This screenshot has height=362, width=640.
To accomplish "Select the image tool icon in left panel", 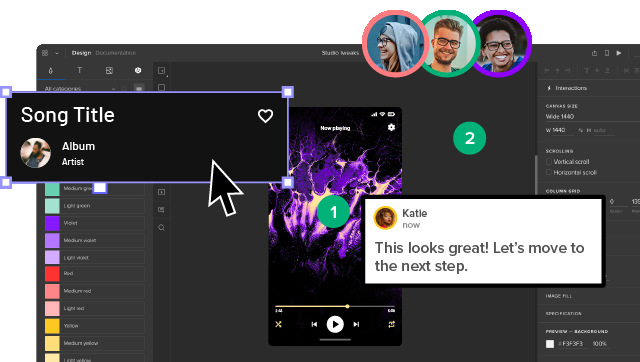I will pyautogui.click(x=109, y=71).
